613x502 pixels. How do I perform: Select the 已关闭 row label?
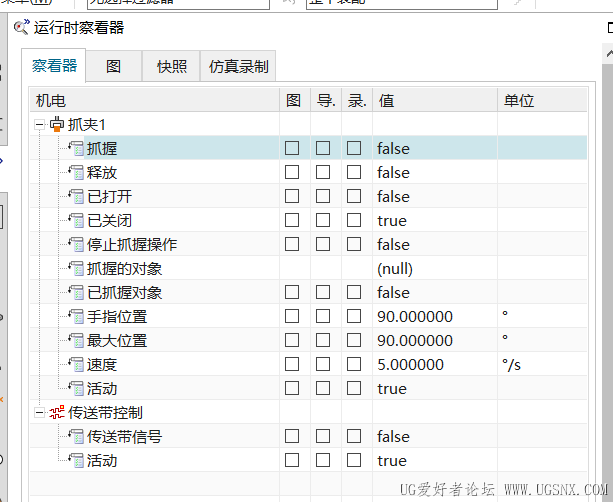pos(109,221)
